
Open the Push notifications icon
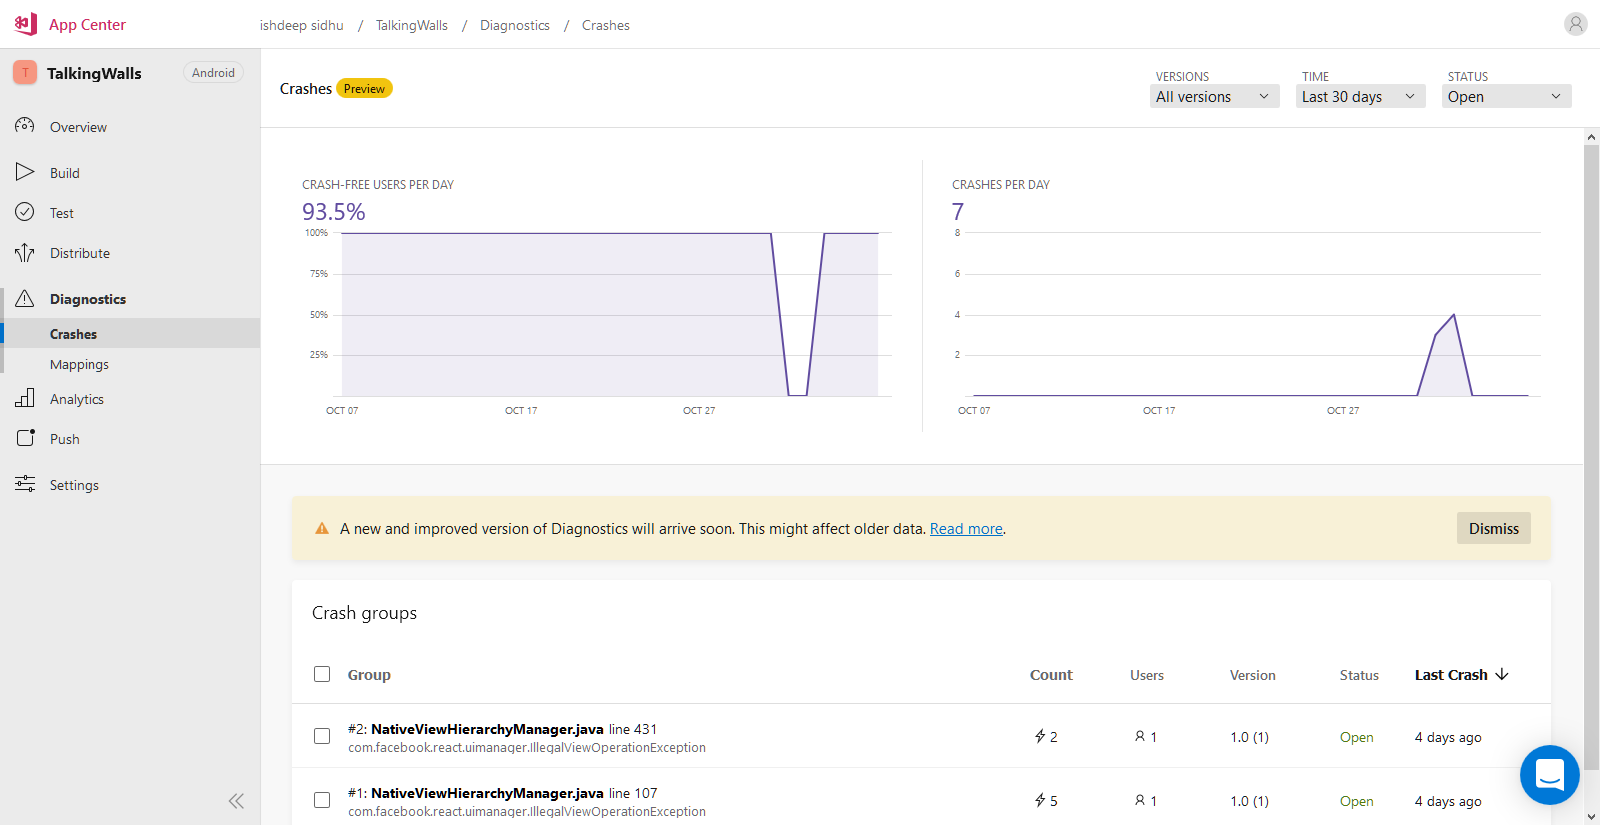[x=25, y=438]
